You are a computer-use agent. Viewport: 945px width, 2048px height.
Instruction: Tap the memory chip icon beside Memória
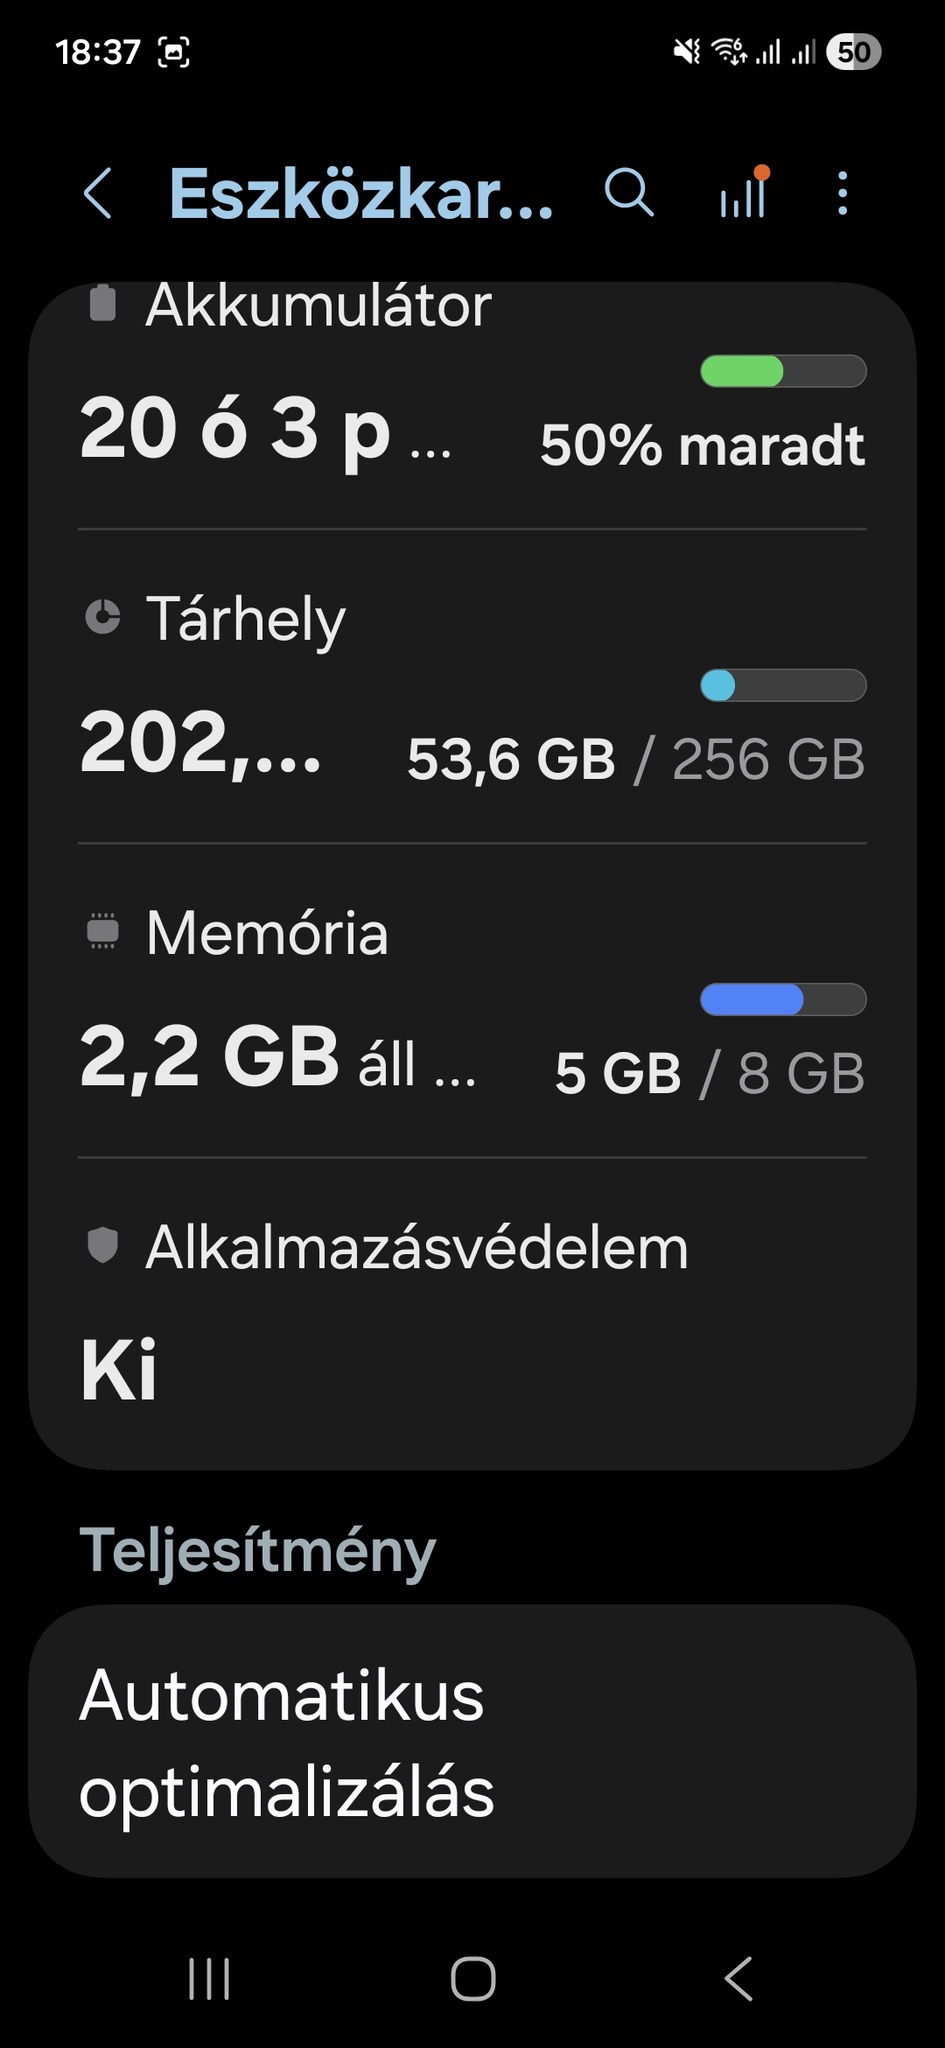103,931
